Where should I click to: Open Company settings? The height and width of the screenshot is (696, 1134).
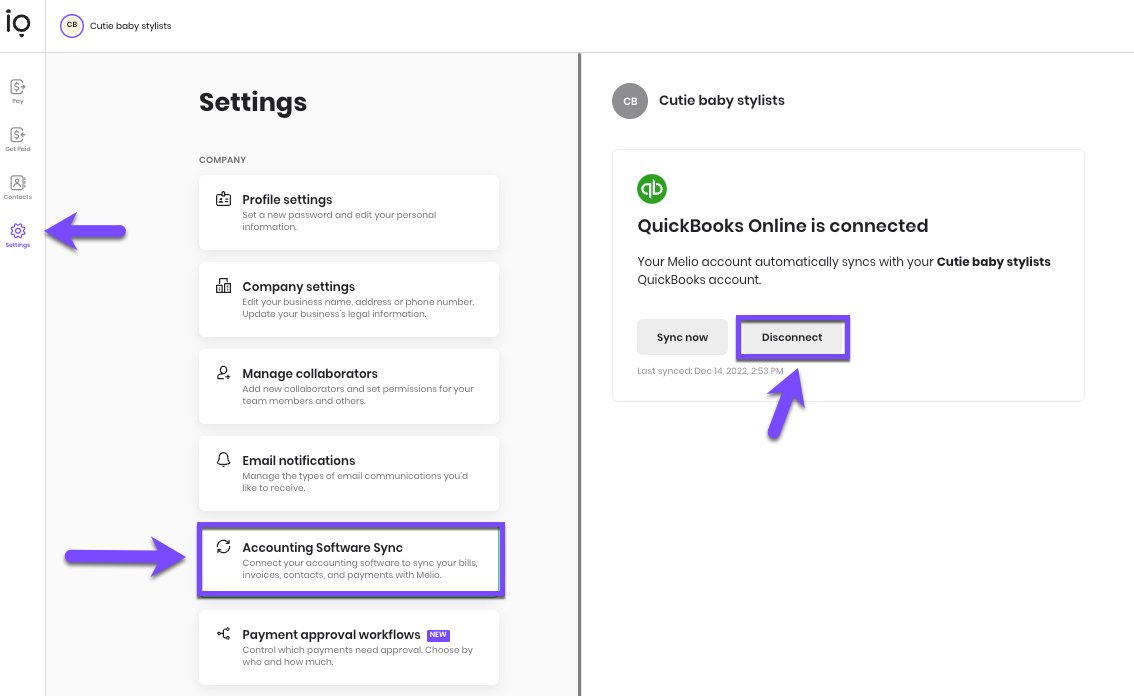(x=349, y=300)
